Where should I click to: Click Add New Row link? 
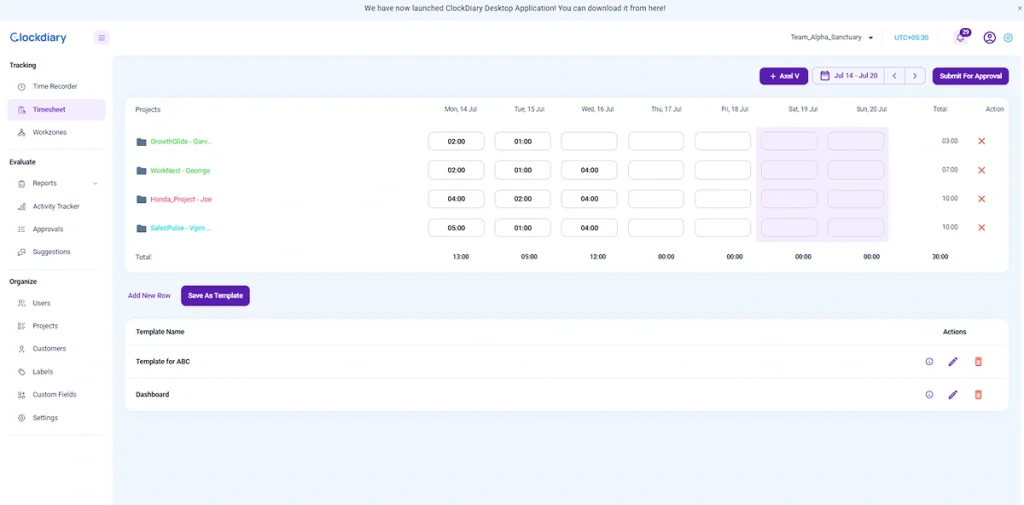click(149, 295)
